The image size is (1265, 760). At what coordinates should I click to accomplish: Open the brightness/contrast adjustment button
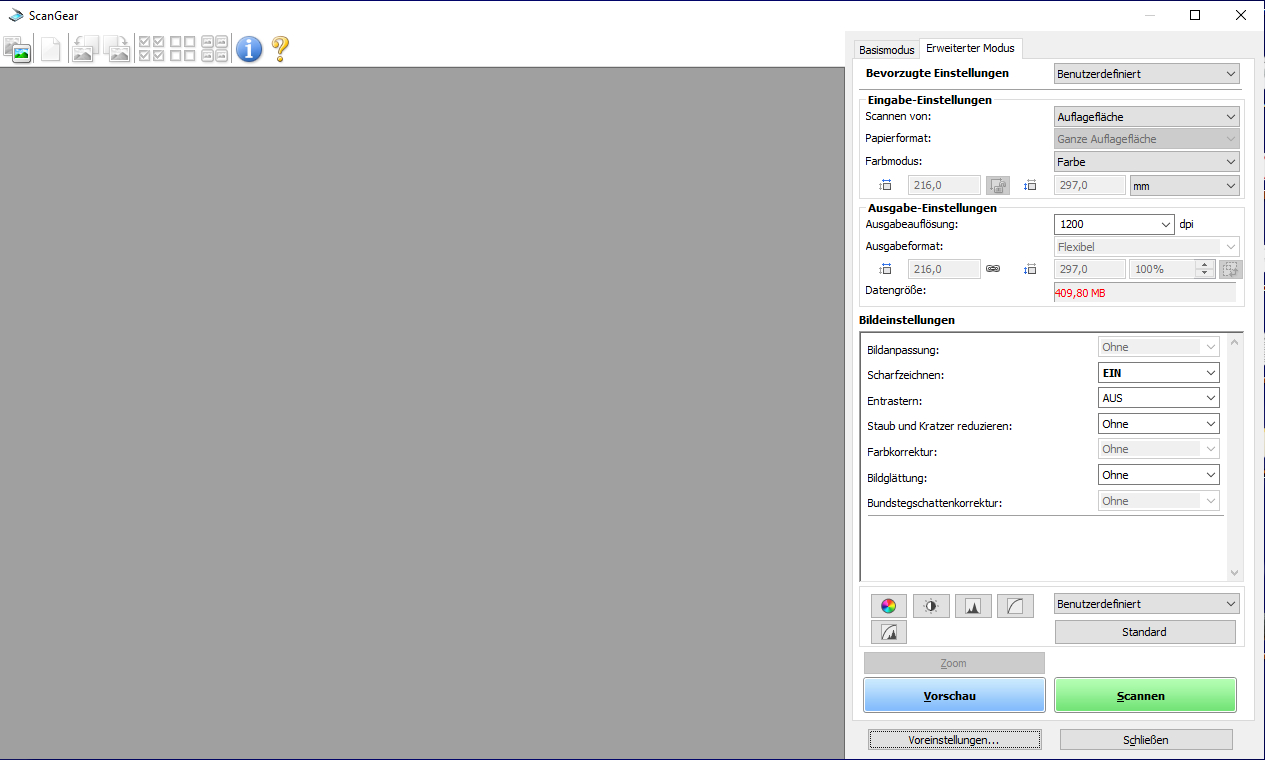coord(931,605)
